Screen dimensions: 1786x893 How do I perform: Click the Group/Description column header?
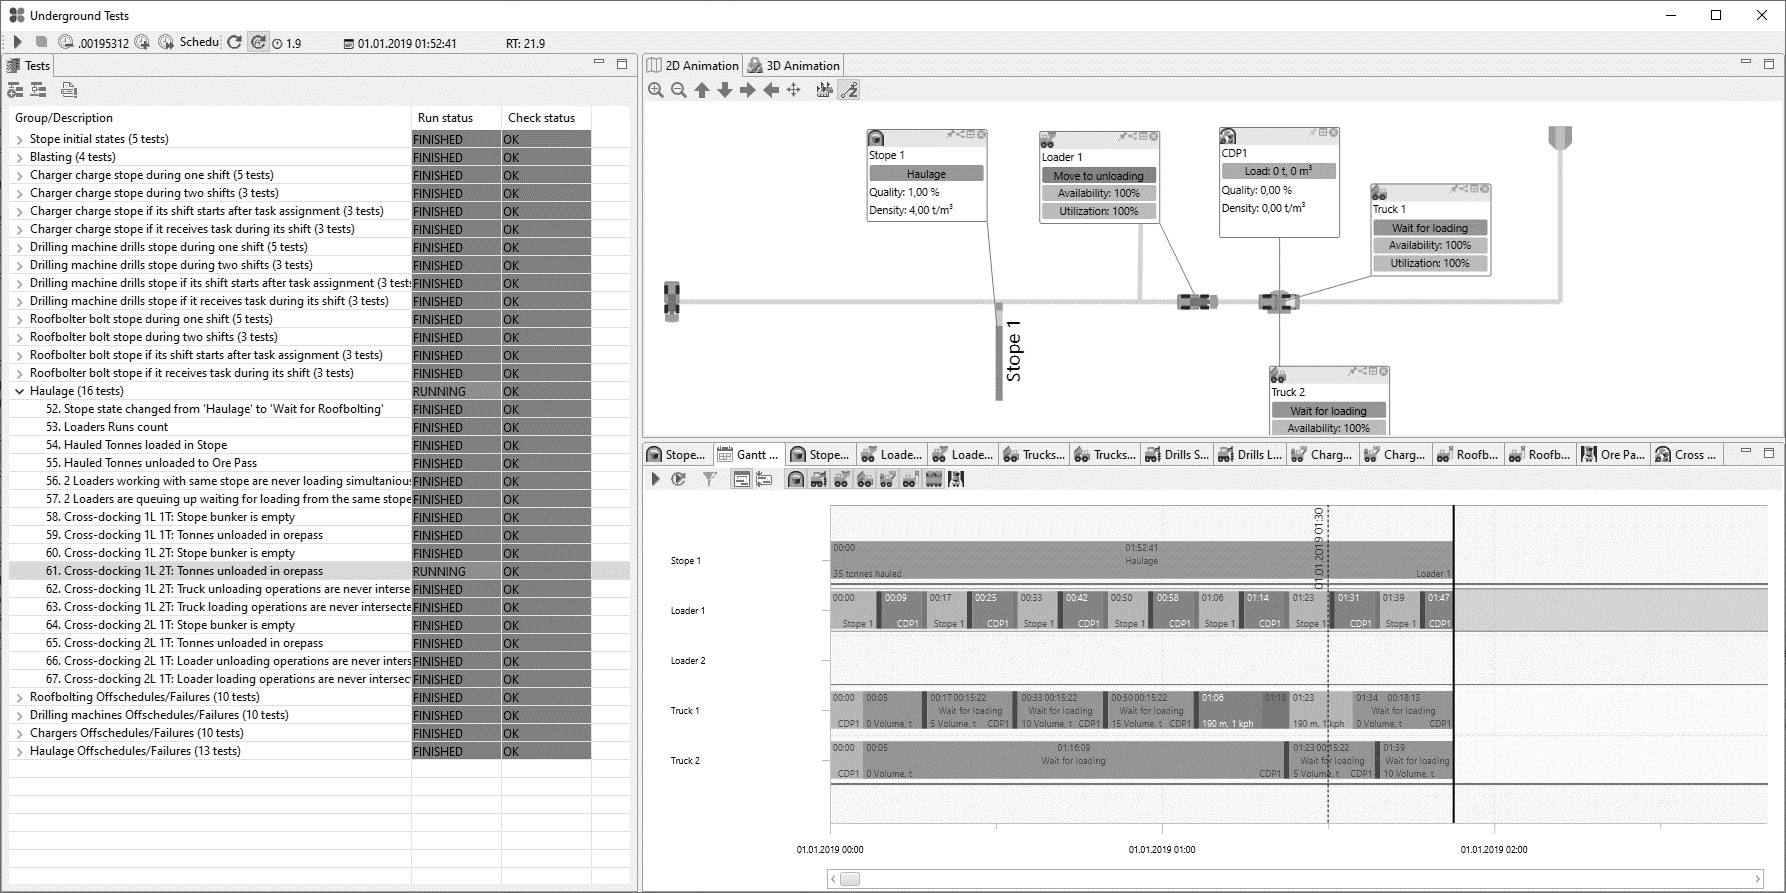pos(210,118)
